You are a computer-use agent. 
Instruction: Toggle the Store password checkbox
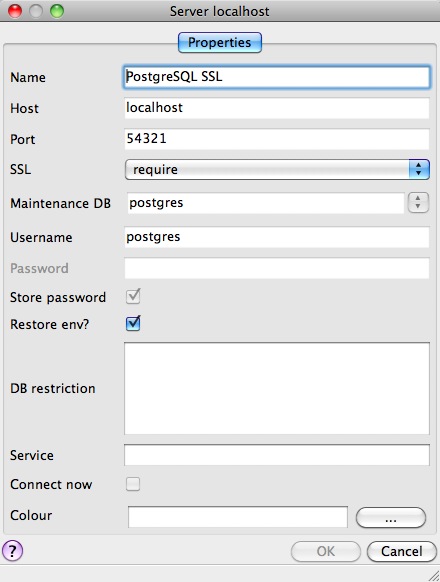[x=133, y=297]
